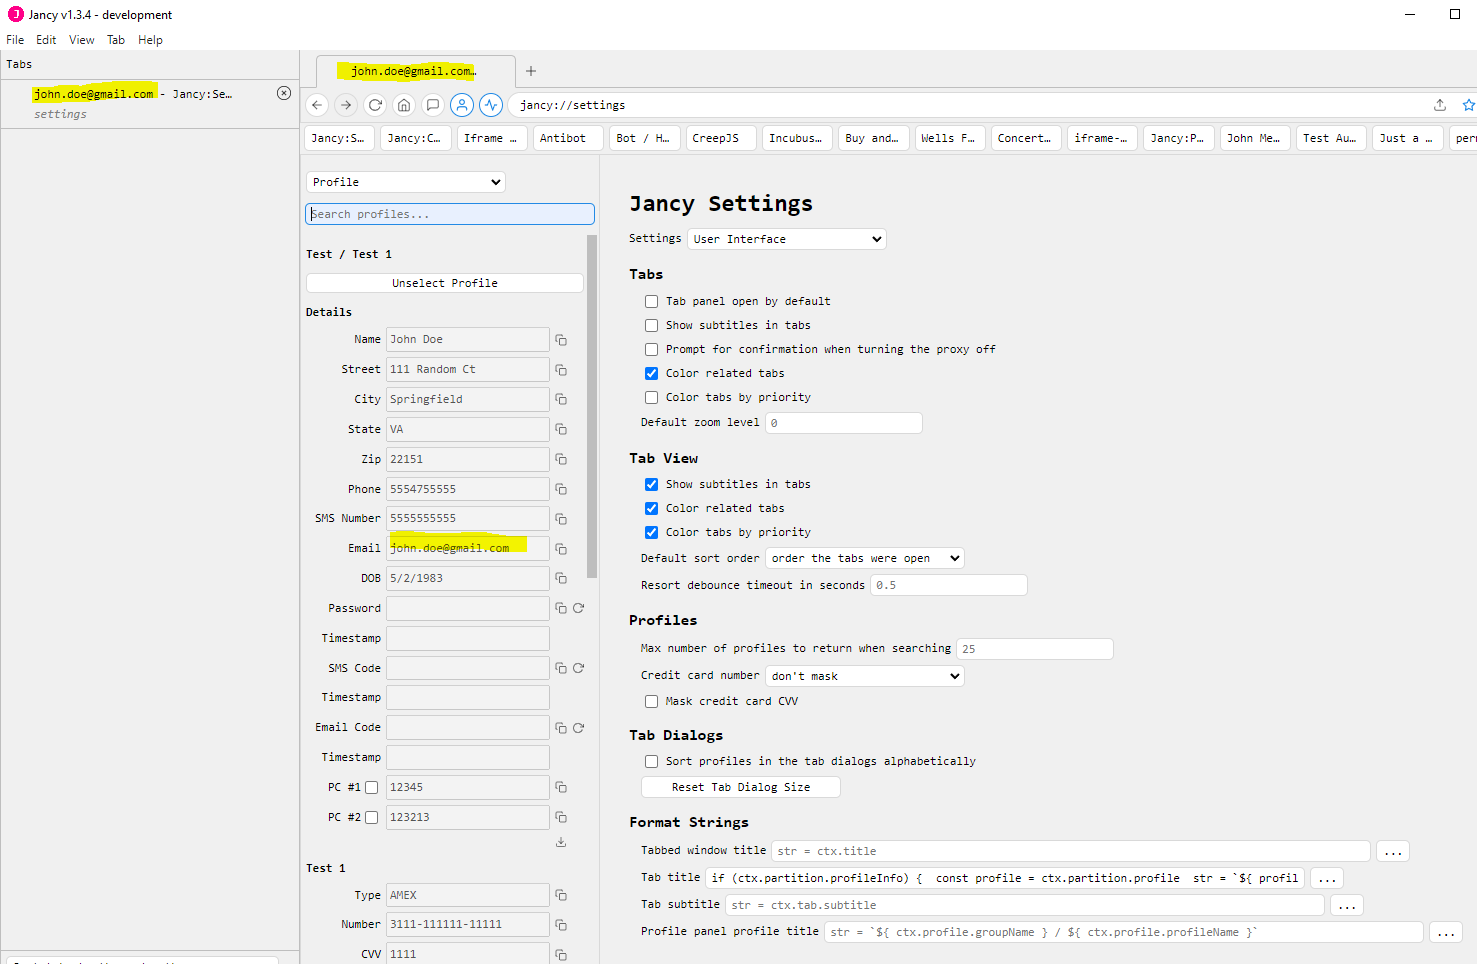The image size is (1477, 964).
Task: Reload the page with the refresh icon
Action: pyautogui.click(x=375, y=105)
